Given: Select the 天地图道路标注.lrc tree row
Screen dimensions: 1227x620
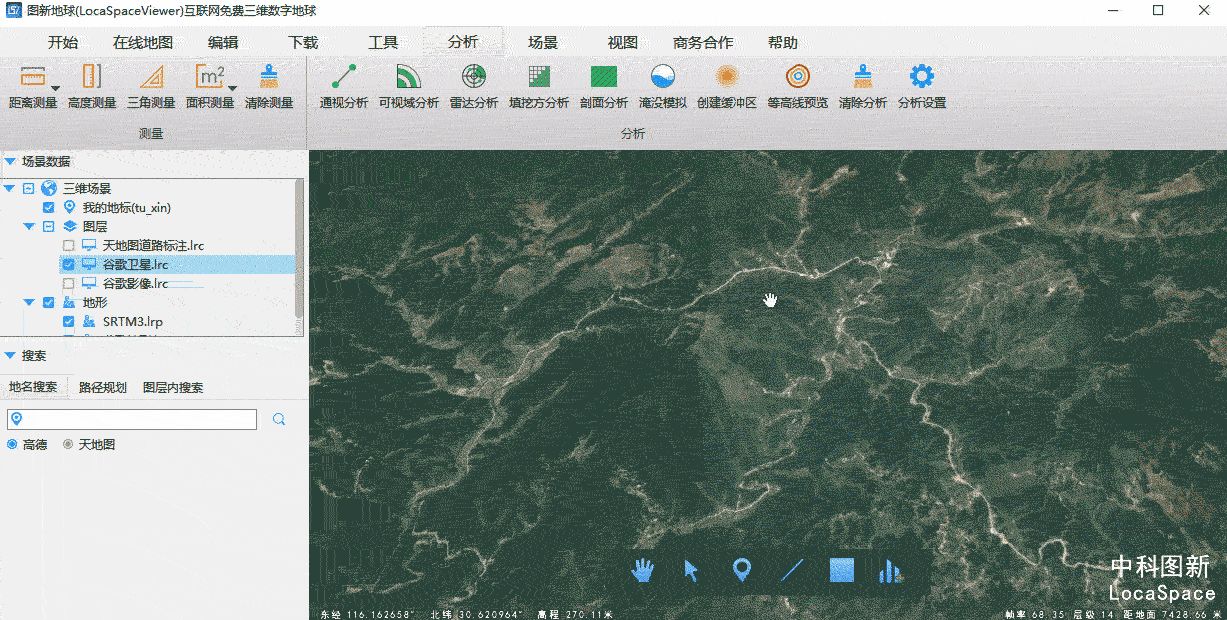Looking at the screenshot, I should point(143,246).
